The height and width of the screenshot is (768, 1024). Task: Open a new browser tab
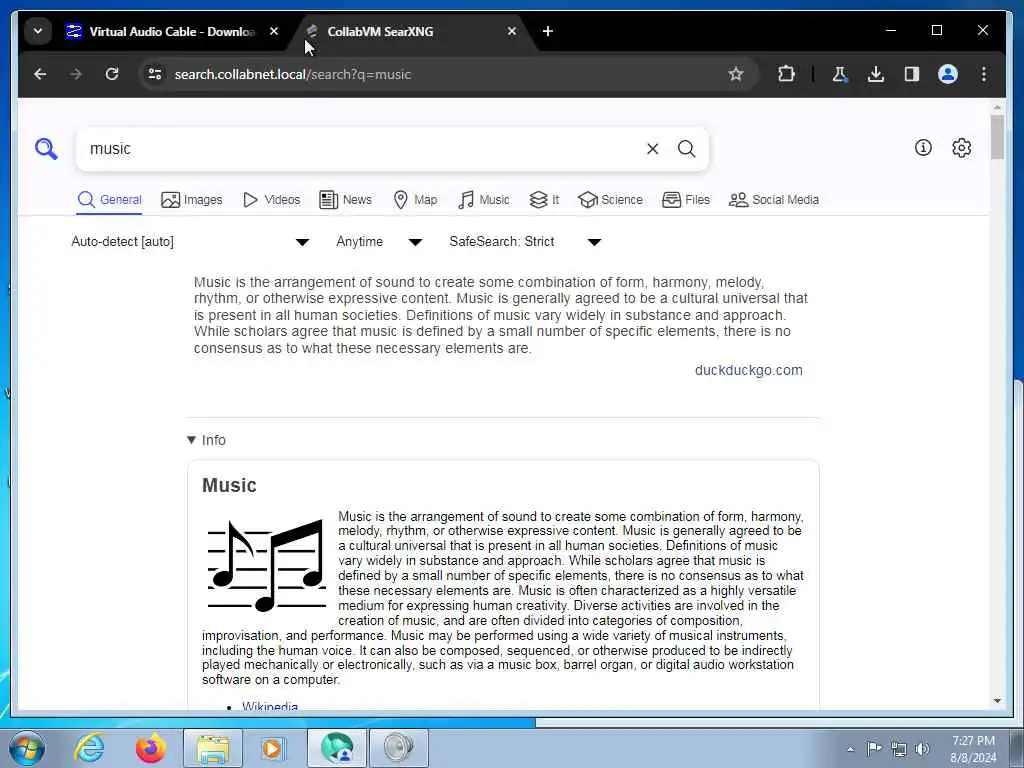click(x=548, y=31)
